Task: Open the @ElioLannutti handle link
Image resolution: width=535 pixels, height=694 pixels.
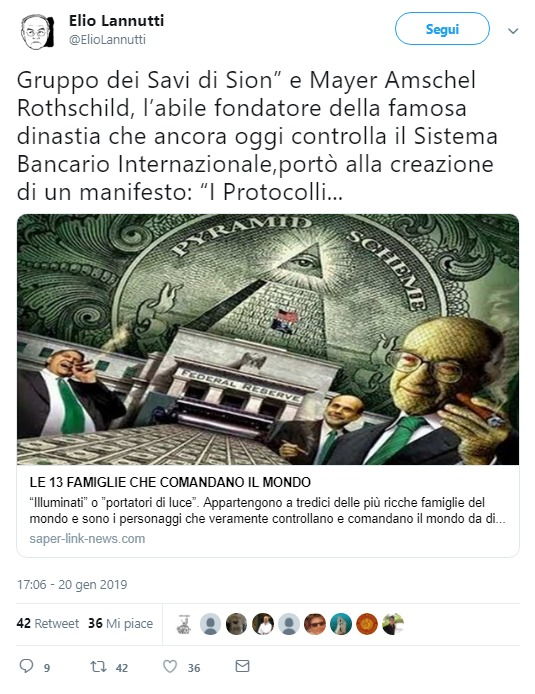Action: coord(107,39)
